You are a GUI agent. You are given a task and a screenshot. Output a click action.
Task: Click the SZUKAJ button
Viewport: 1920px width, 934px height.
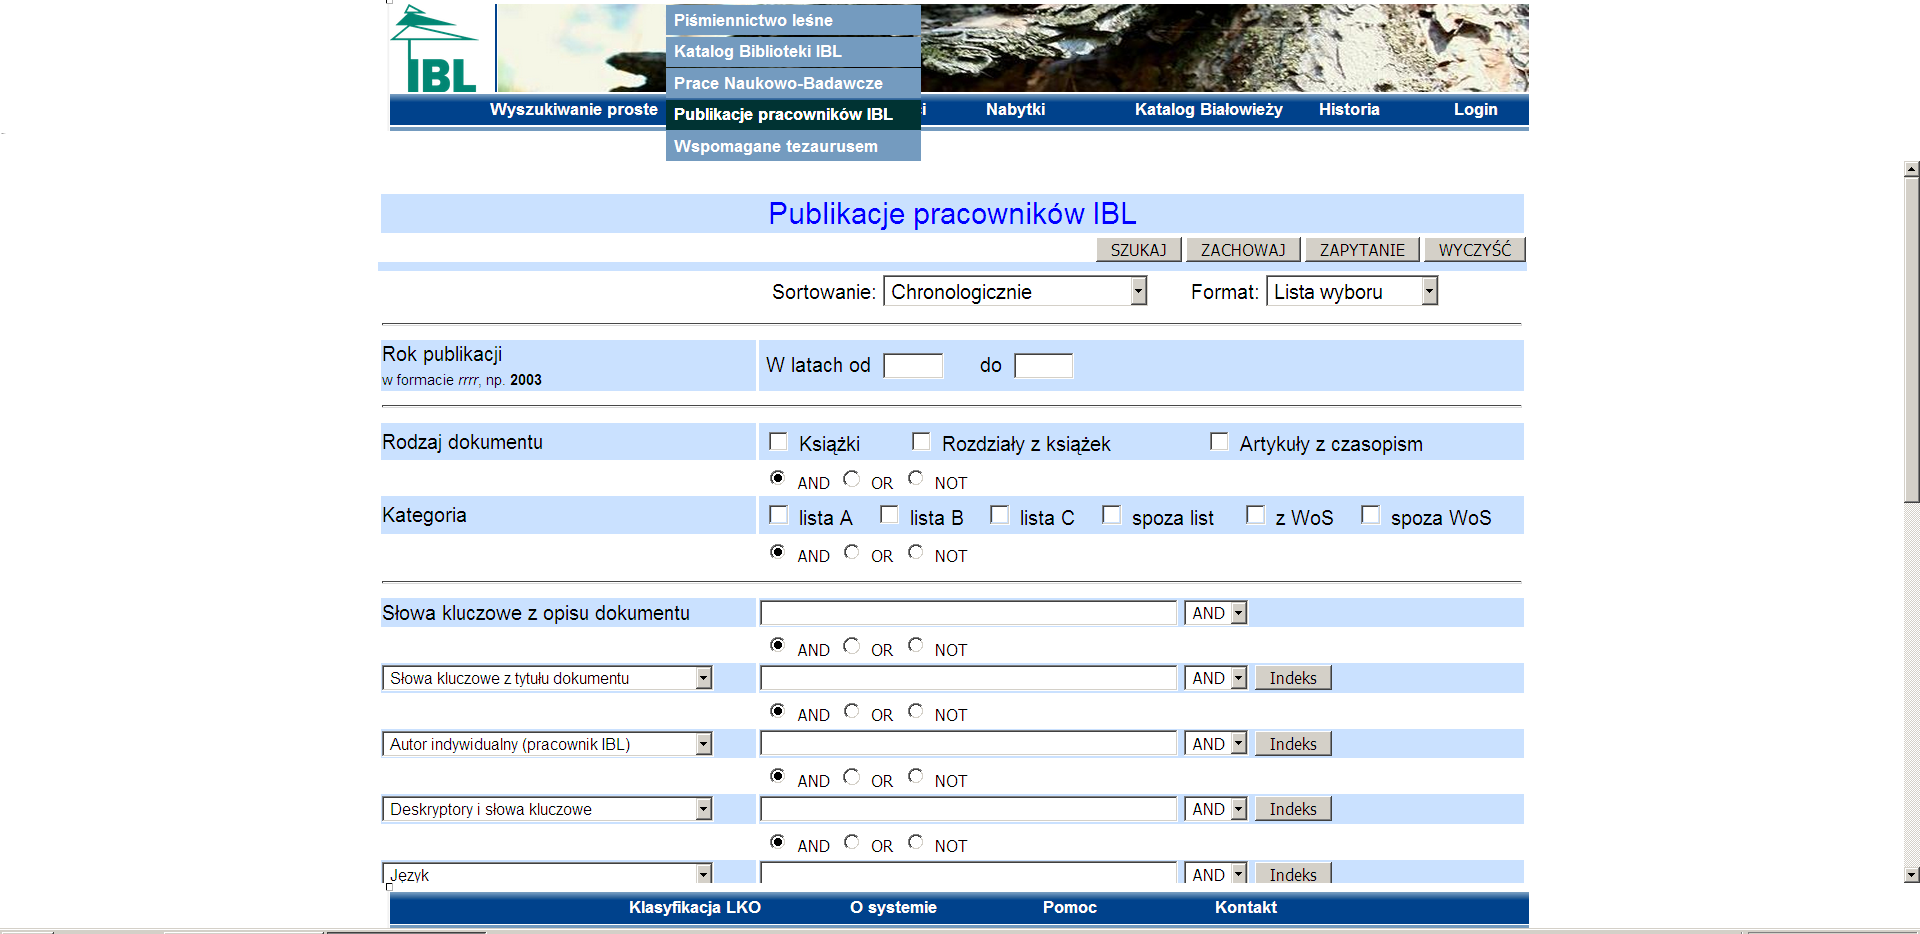[1139, 250]
